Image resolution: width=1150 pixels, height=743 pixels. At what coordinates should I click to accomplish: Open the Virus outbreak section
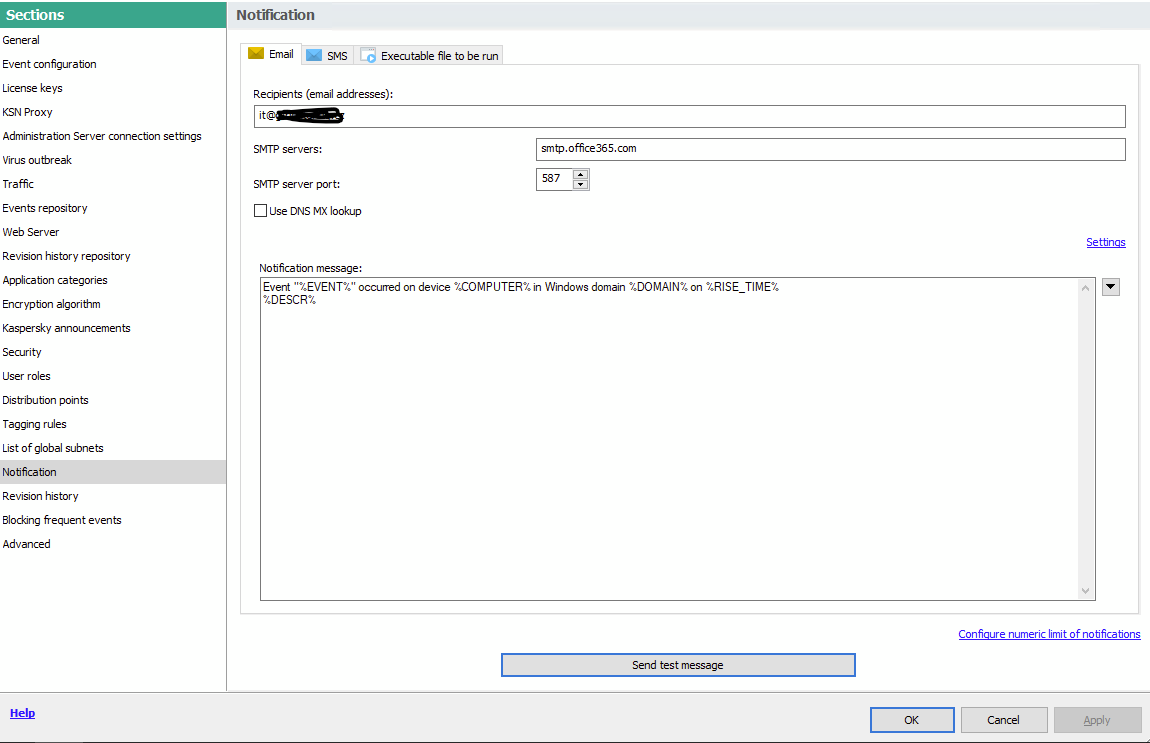coord(37,160)
